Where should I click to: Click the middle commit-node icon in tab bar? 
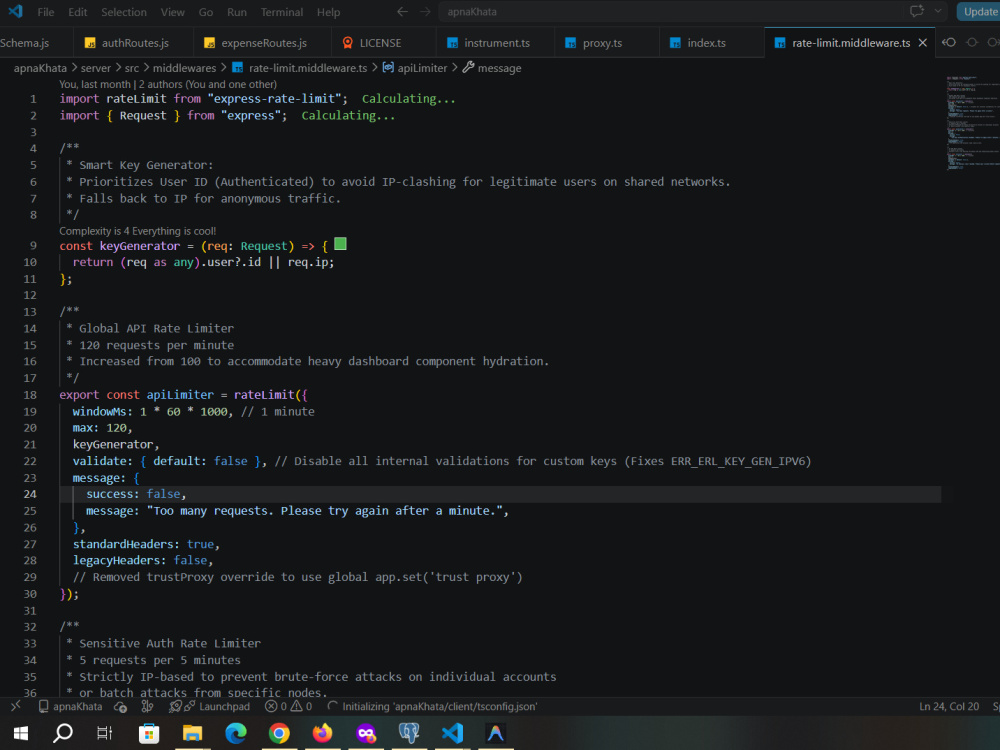pos(972,43)
